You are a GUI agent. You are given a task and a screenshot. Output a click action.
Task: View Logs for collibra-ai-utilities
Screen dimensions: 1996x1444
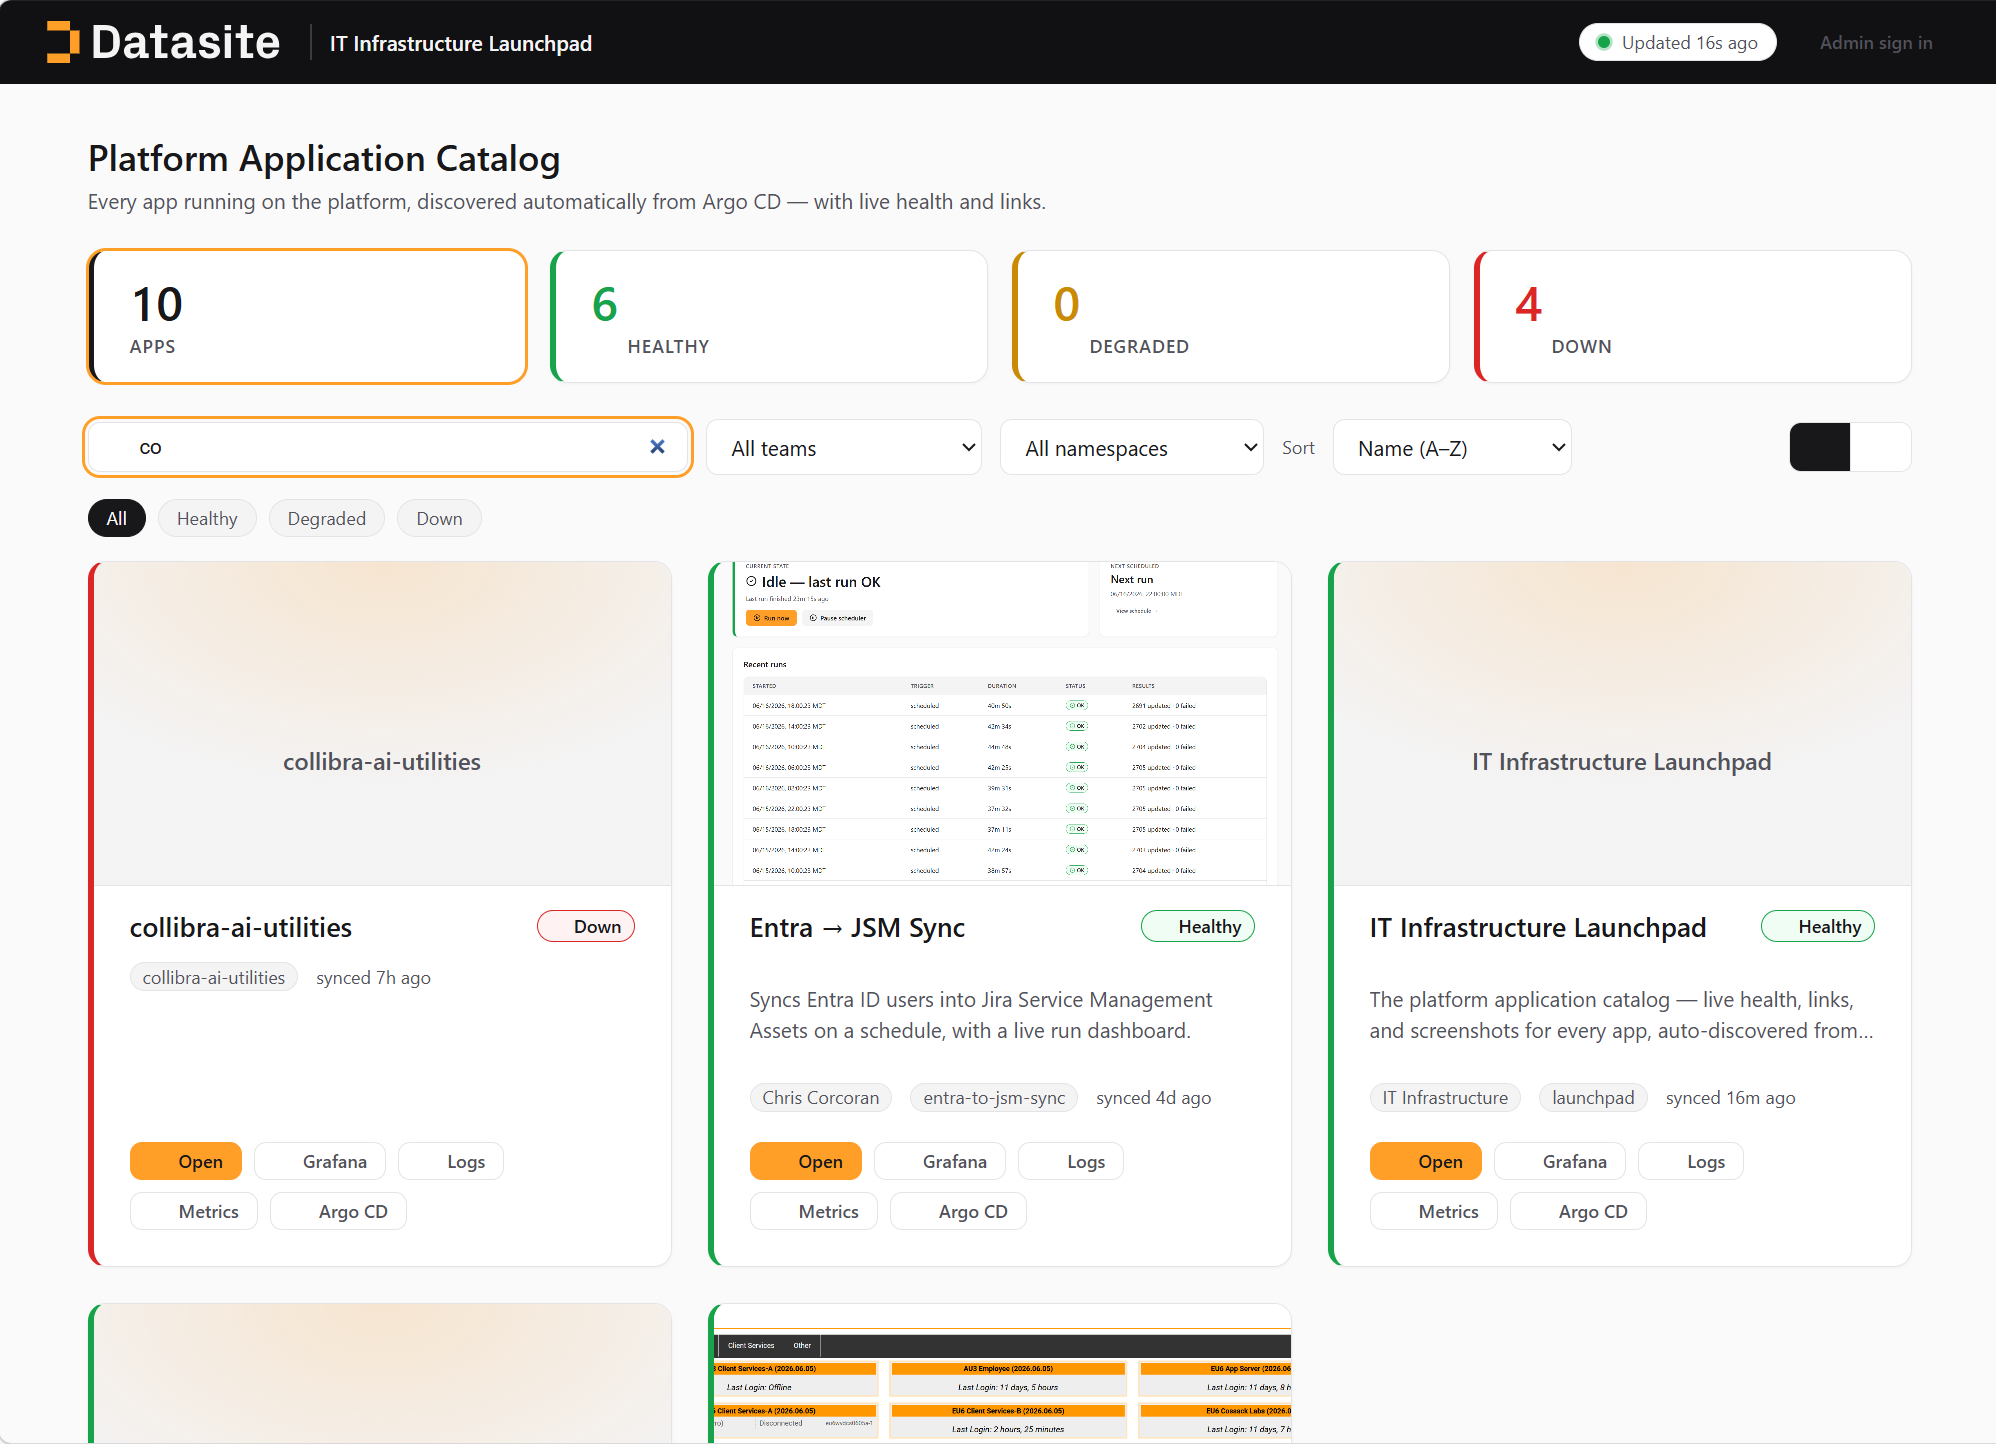tap(451, 1161)
